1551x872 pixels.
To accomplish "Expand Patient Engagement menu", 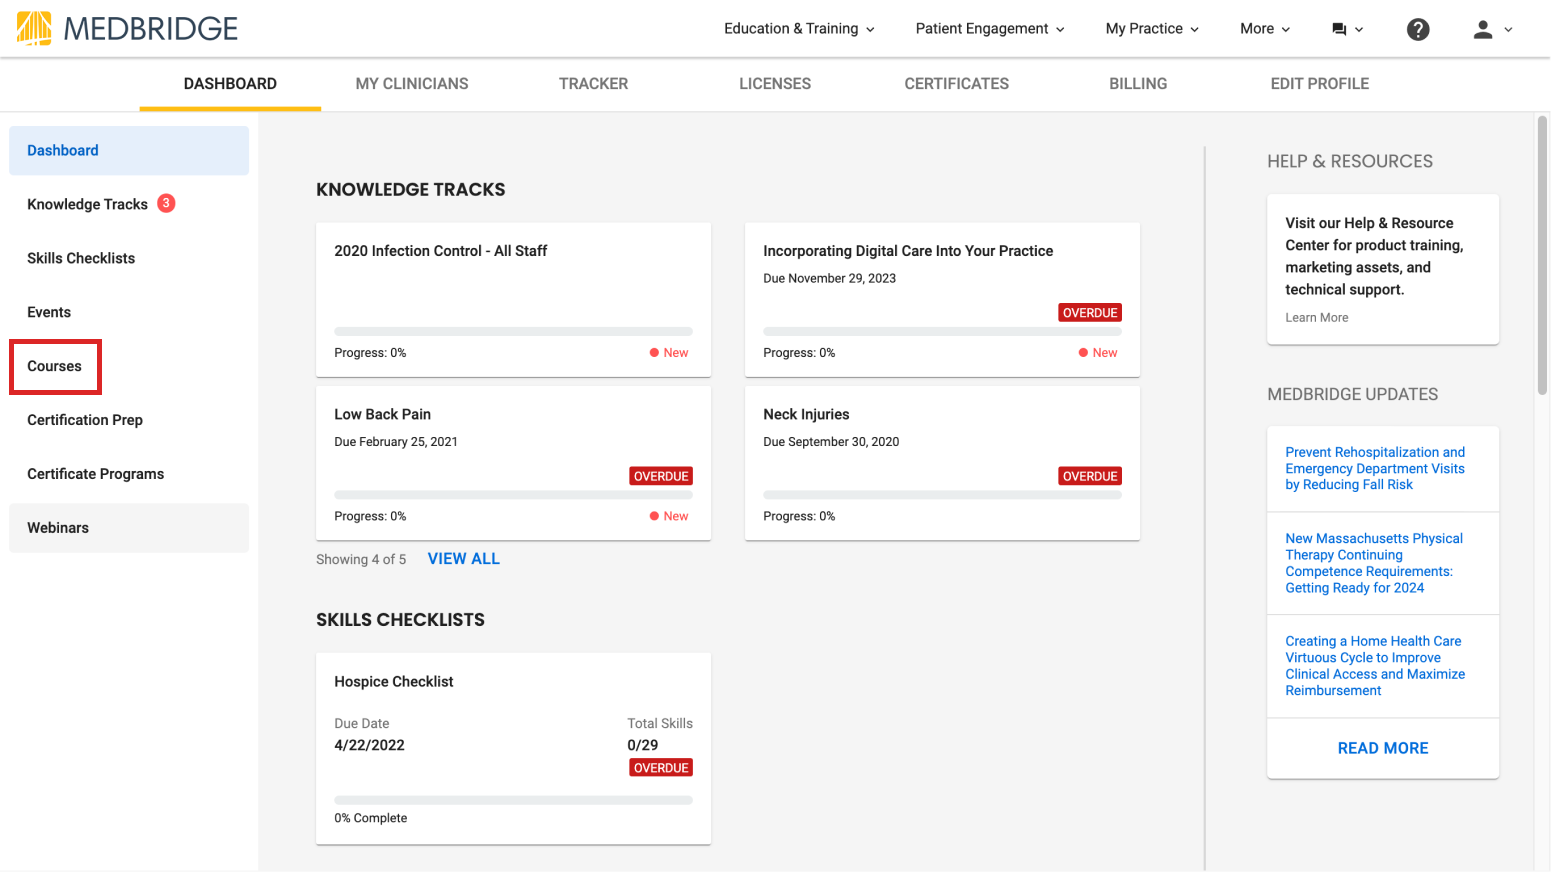I will (x=990, y=29).
